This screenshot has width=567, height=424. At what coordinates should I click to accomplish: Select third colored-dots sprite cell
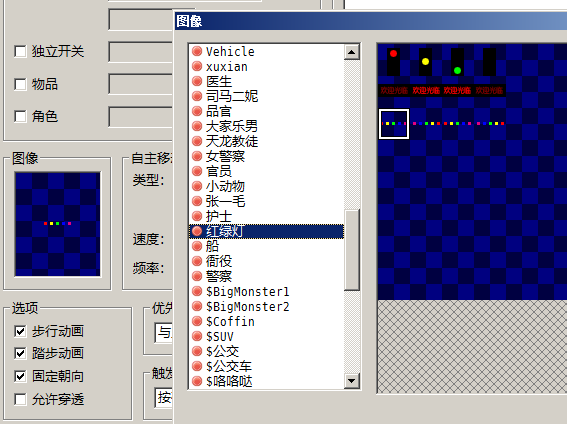point(457,124)
